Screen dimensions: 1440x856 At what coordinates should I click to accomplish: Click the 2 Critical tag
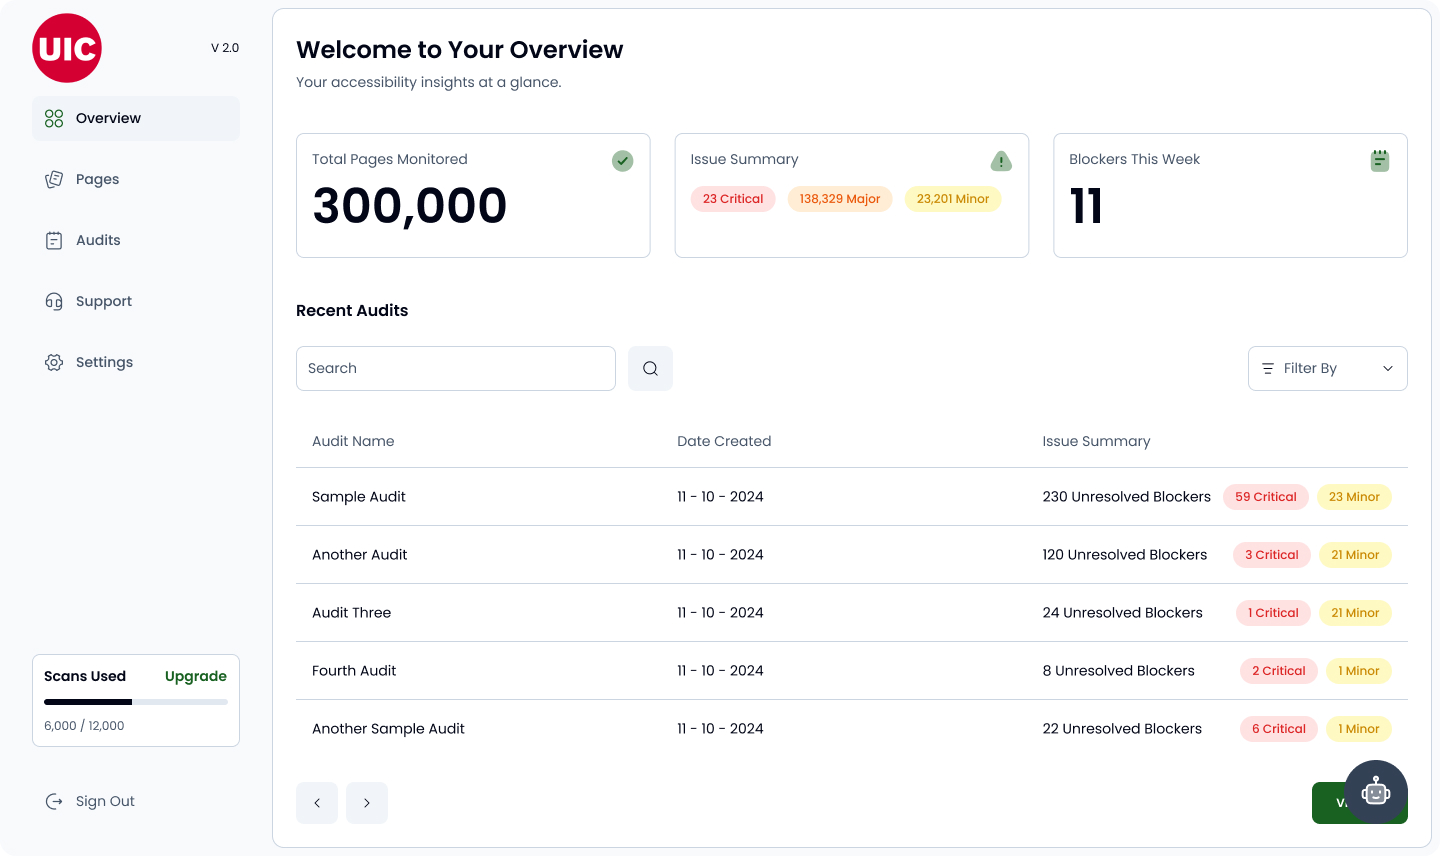pos(1279,671)
